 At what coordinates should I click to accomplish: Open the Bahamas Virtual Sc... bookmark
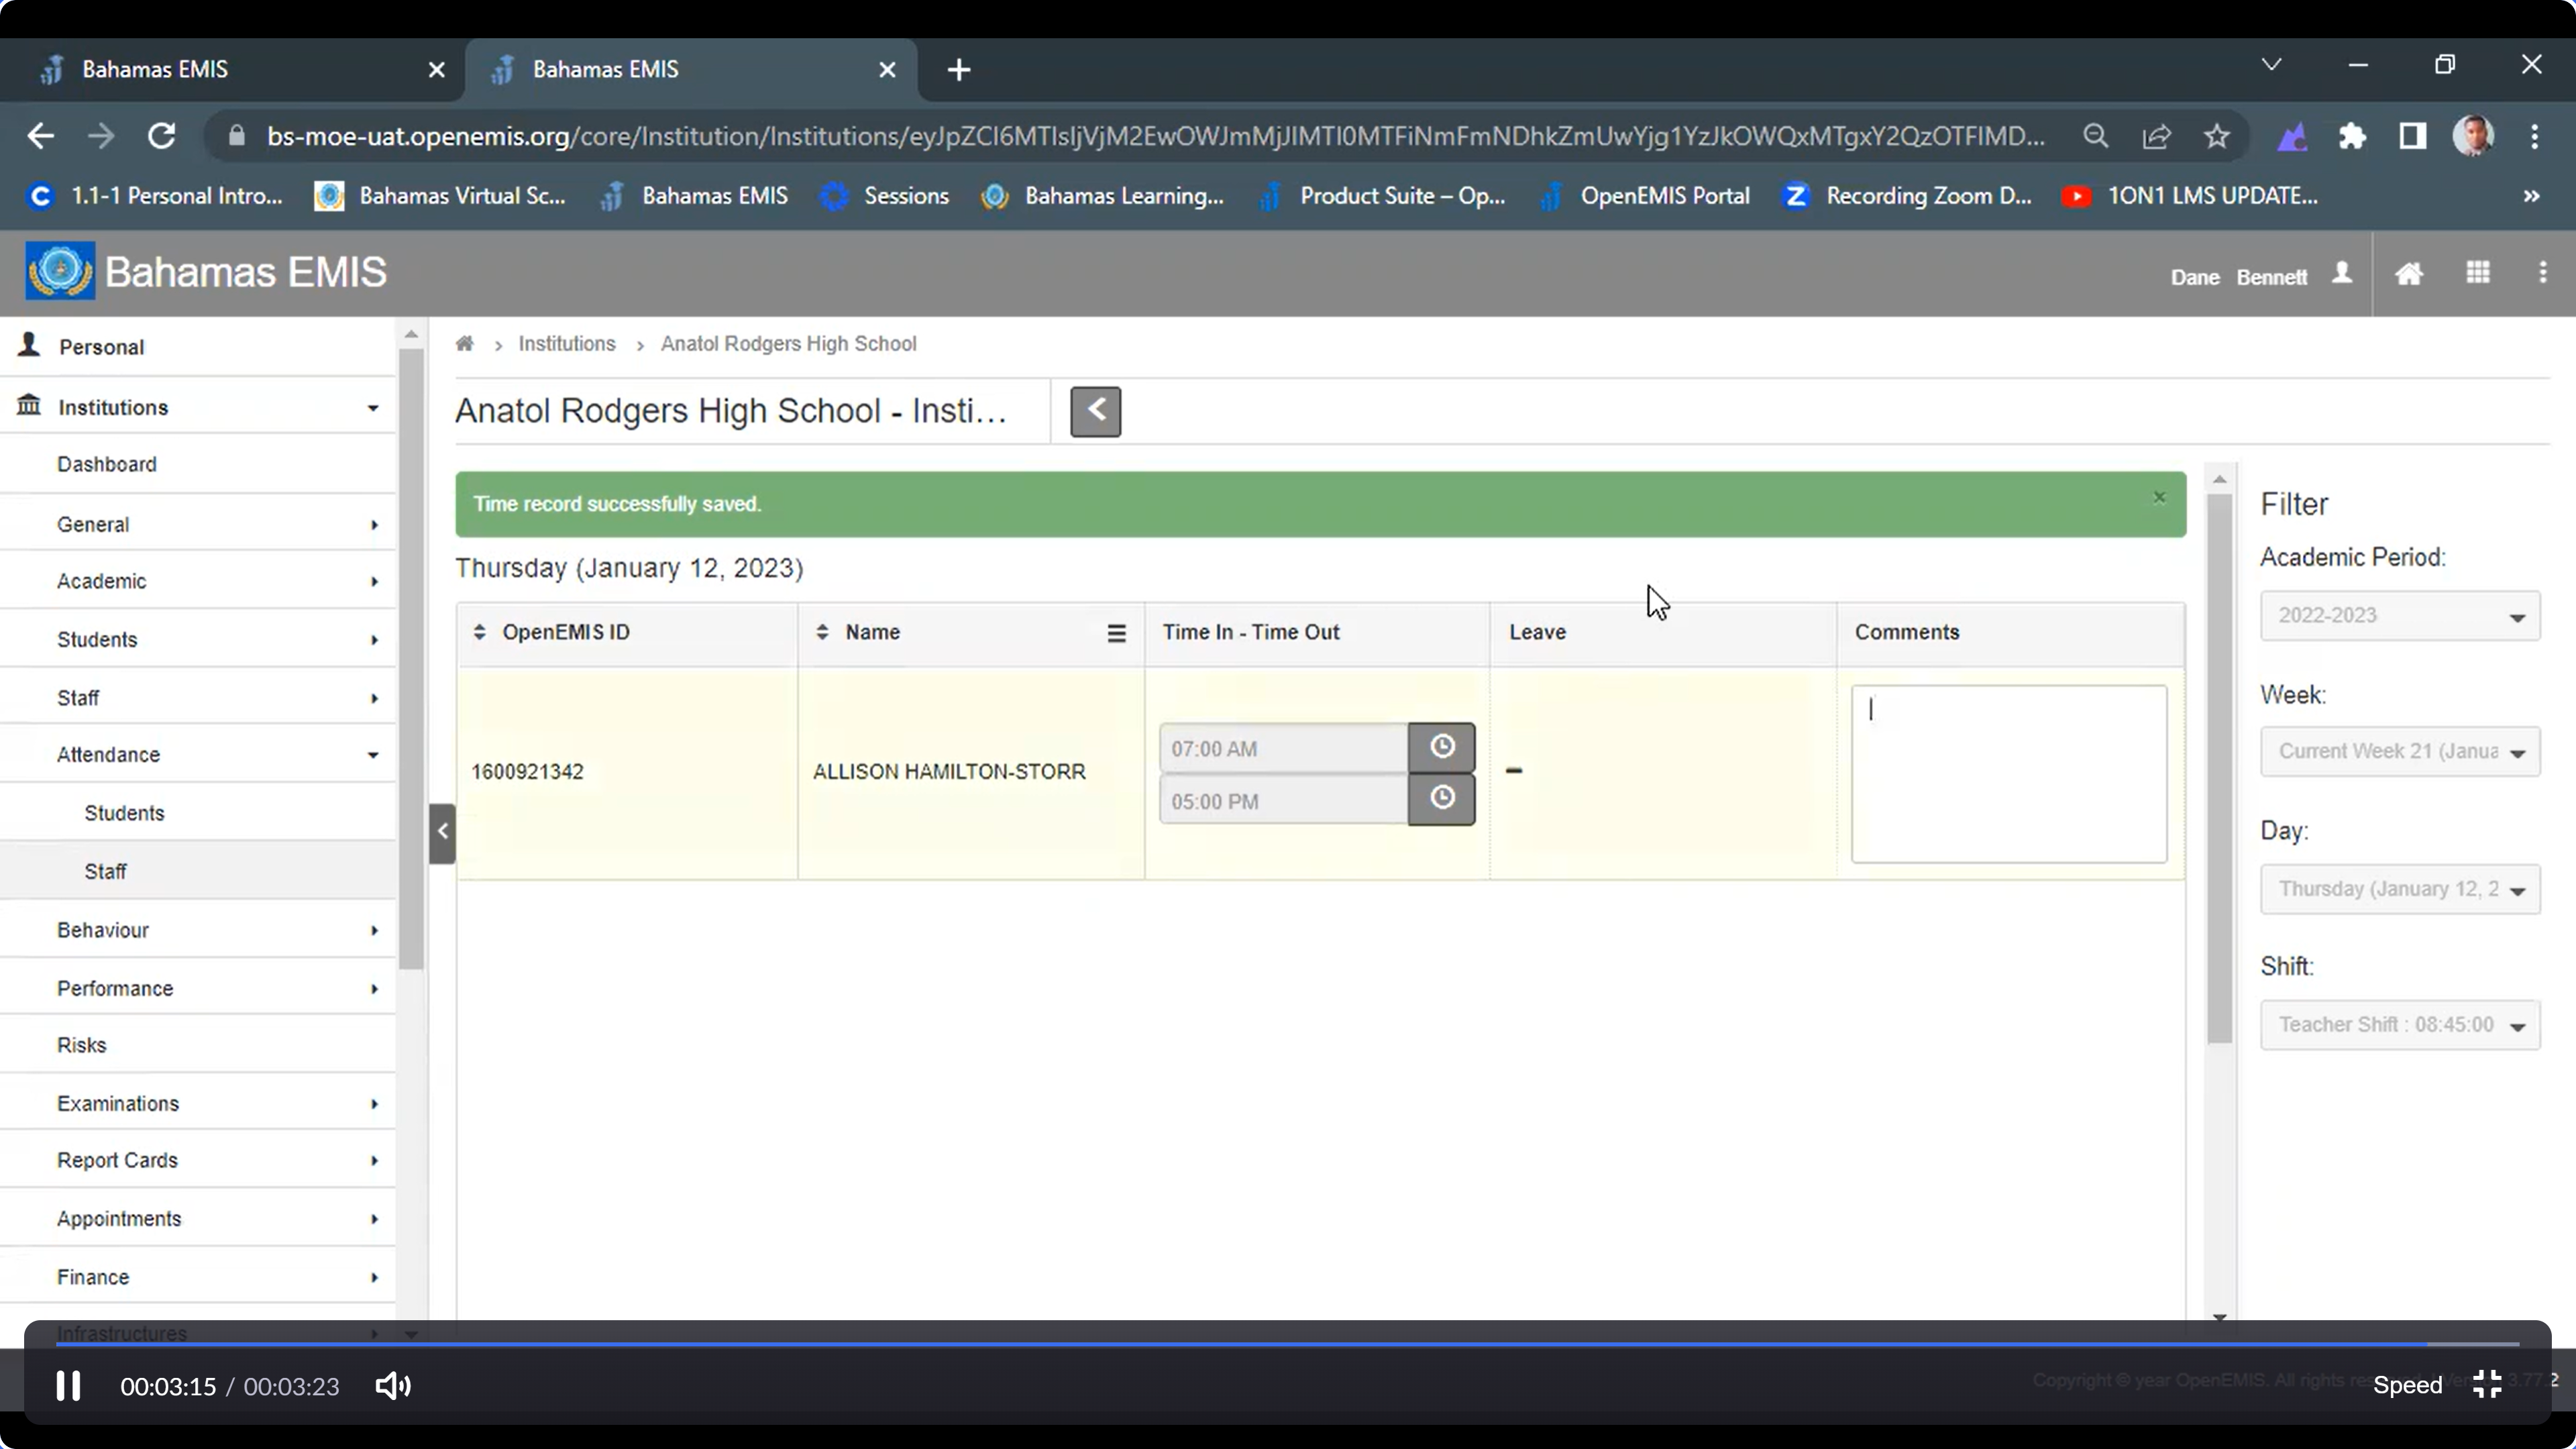coord(440,196)
